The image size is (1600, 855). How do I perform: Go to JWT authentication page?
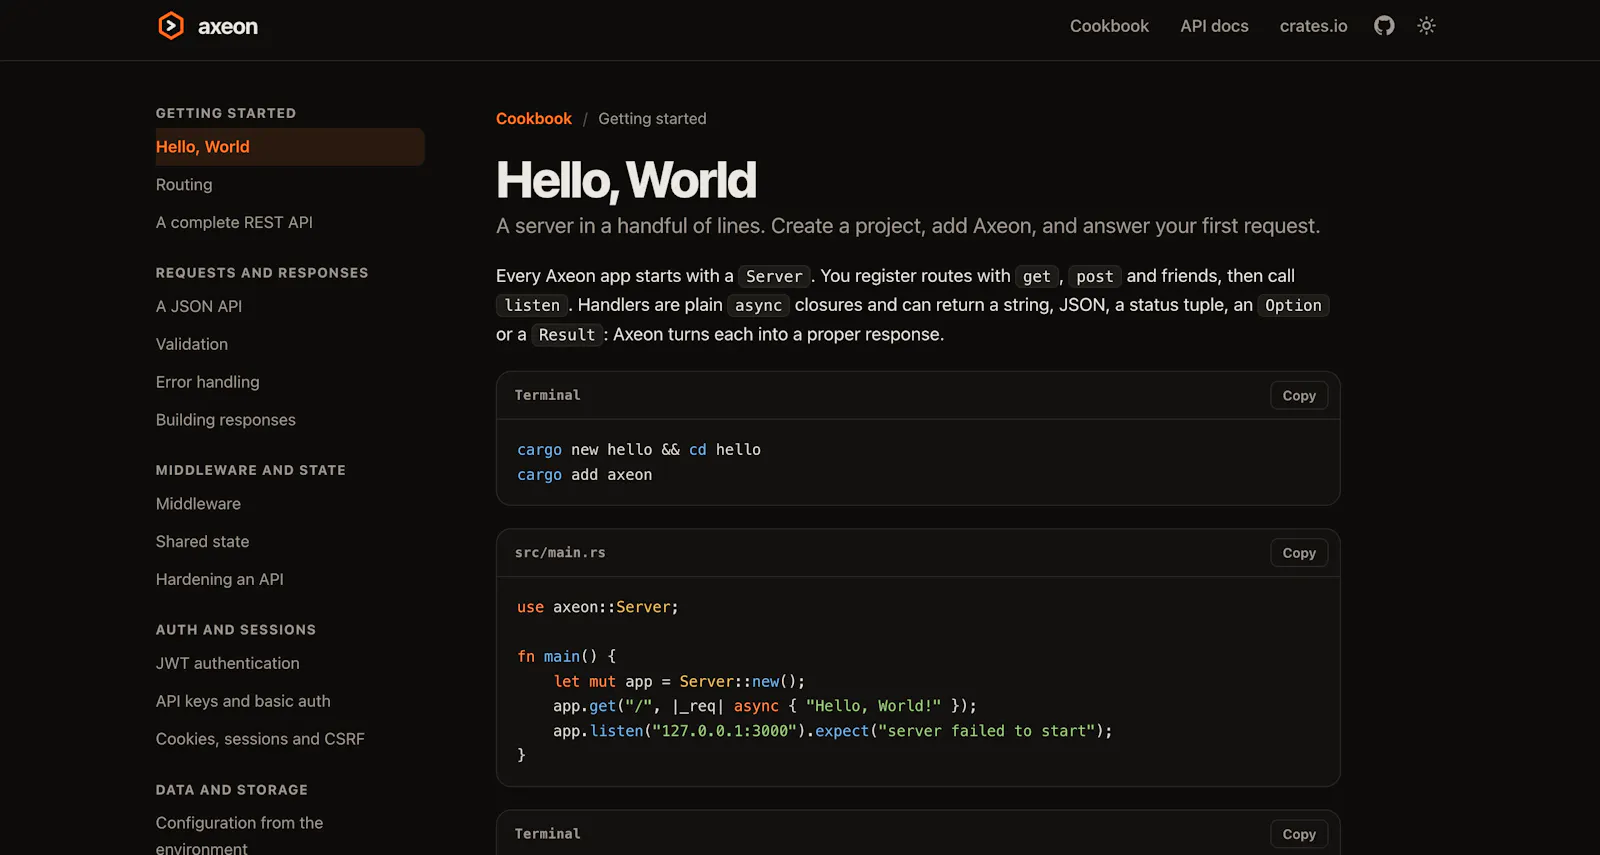pos(227,664)
